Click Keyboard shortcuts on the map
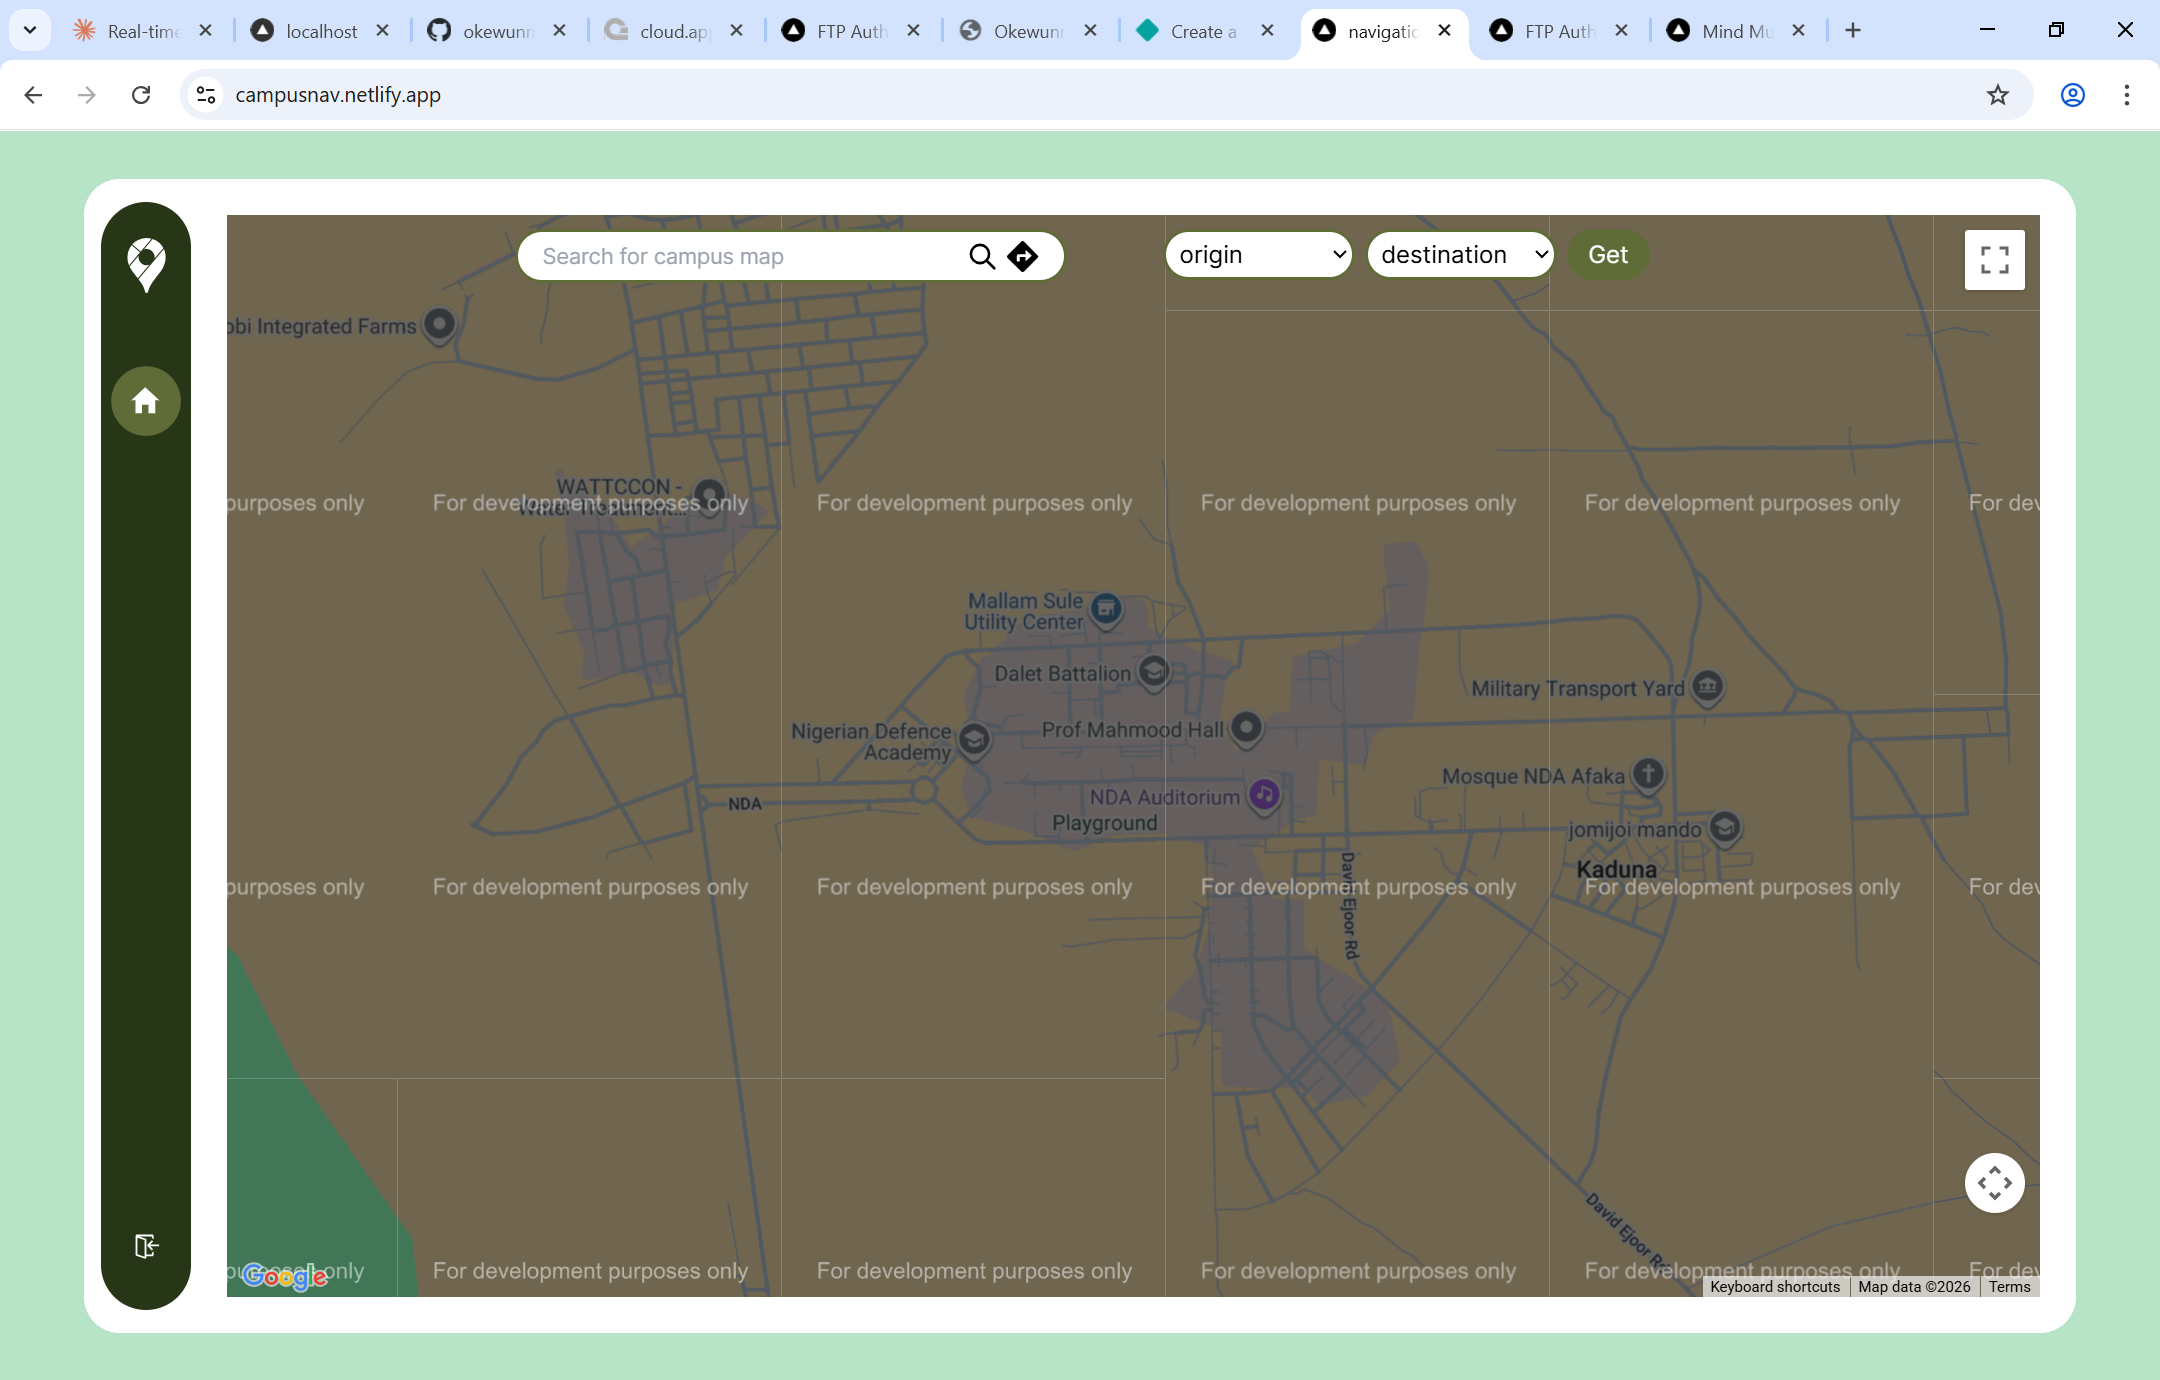The height and width of the screenshot is (1380, 2160). click(x=1774, y=1287)
